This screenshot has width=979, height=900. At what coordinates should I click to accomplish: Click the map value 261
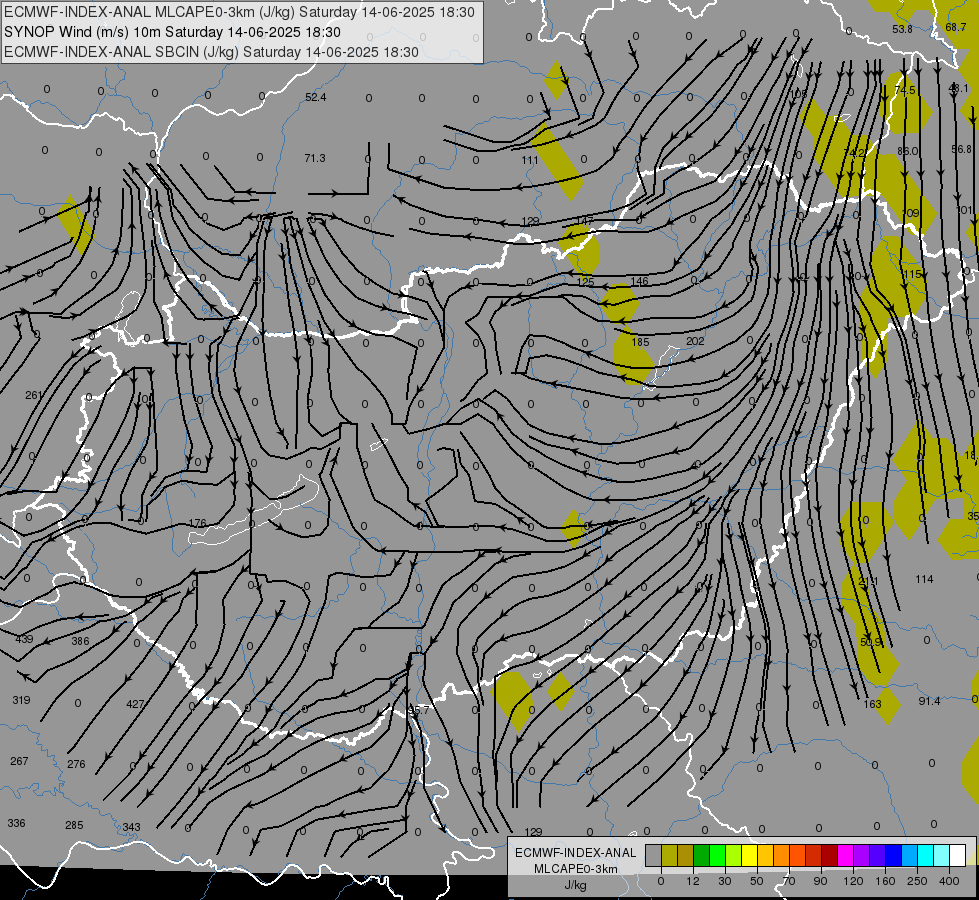point(34,395)
